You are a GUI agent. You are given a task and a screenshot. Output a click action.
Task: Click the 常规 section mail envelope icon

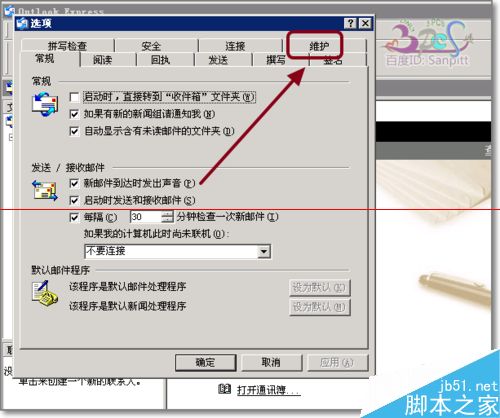pyautogui.click(x=45, y=105)
